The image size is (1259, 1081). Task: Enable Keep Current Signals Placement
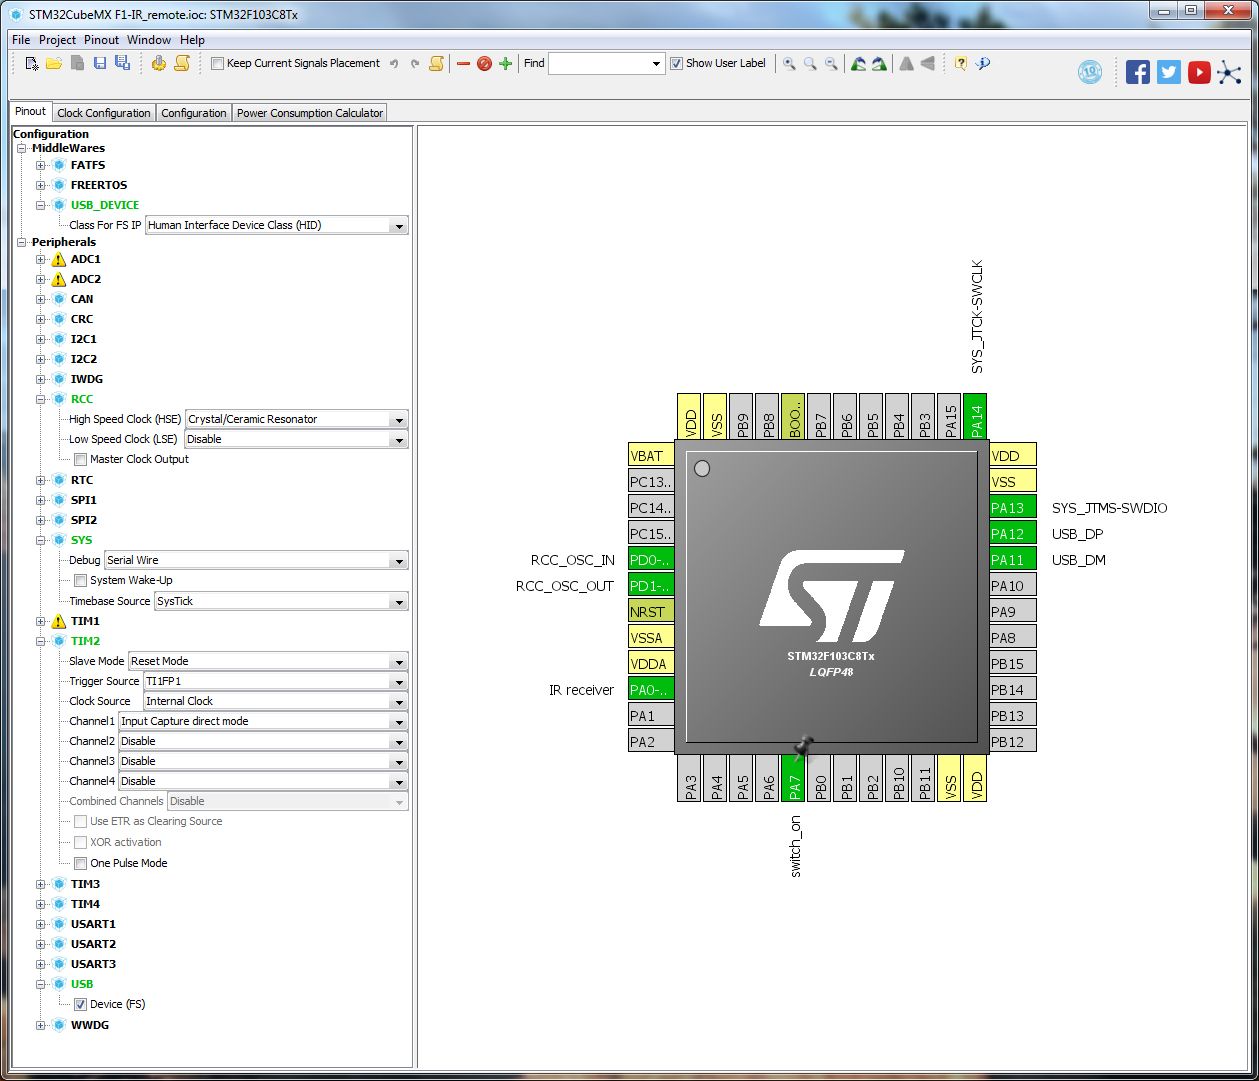(217, 63)
